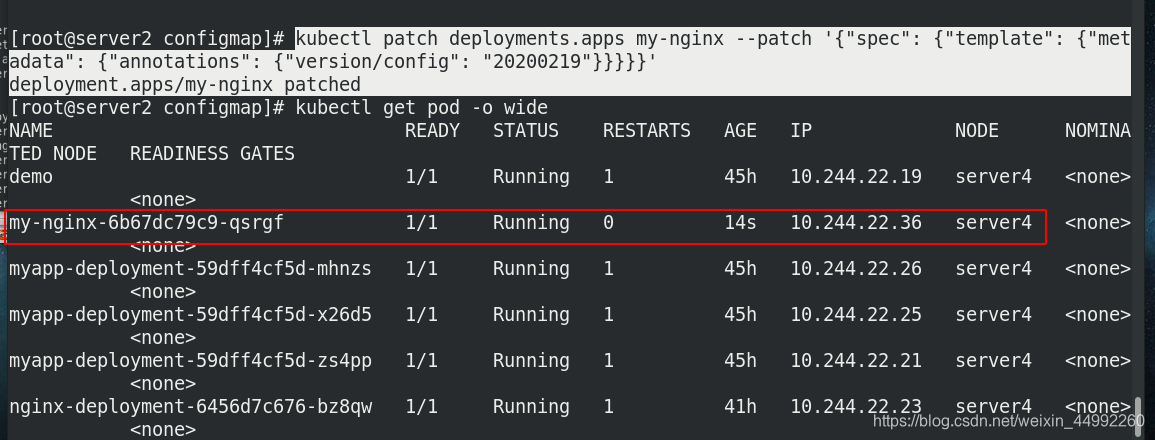Click IP address 10.244.22.19
The height and width of the screenshot is (440, 1155).
pyautogui.click(x=856, y=177)
